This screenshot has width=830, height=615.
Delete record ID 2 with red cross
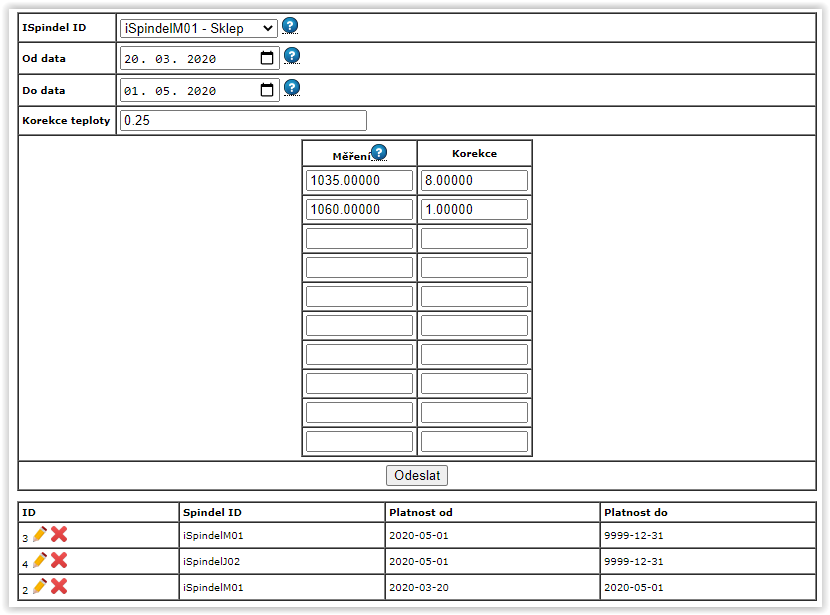tap(59, 586)
